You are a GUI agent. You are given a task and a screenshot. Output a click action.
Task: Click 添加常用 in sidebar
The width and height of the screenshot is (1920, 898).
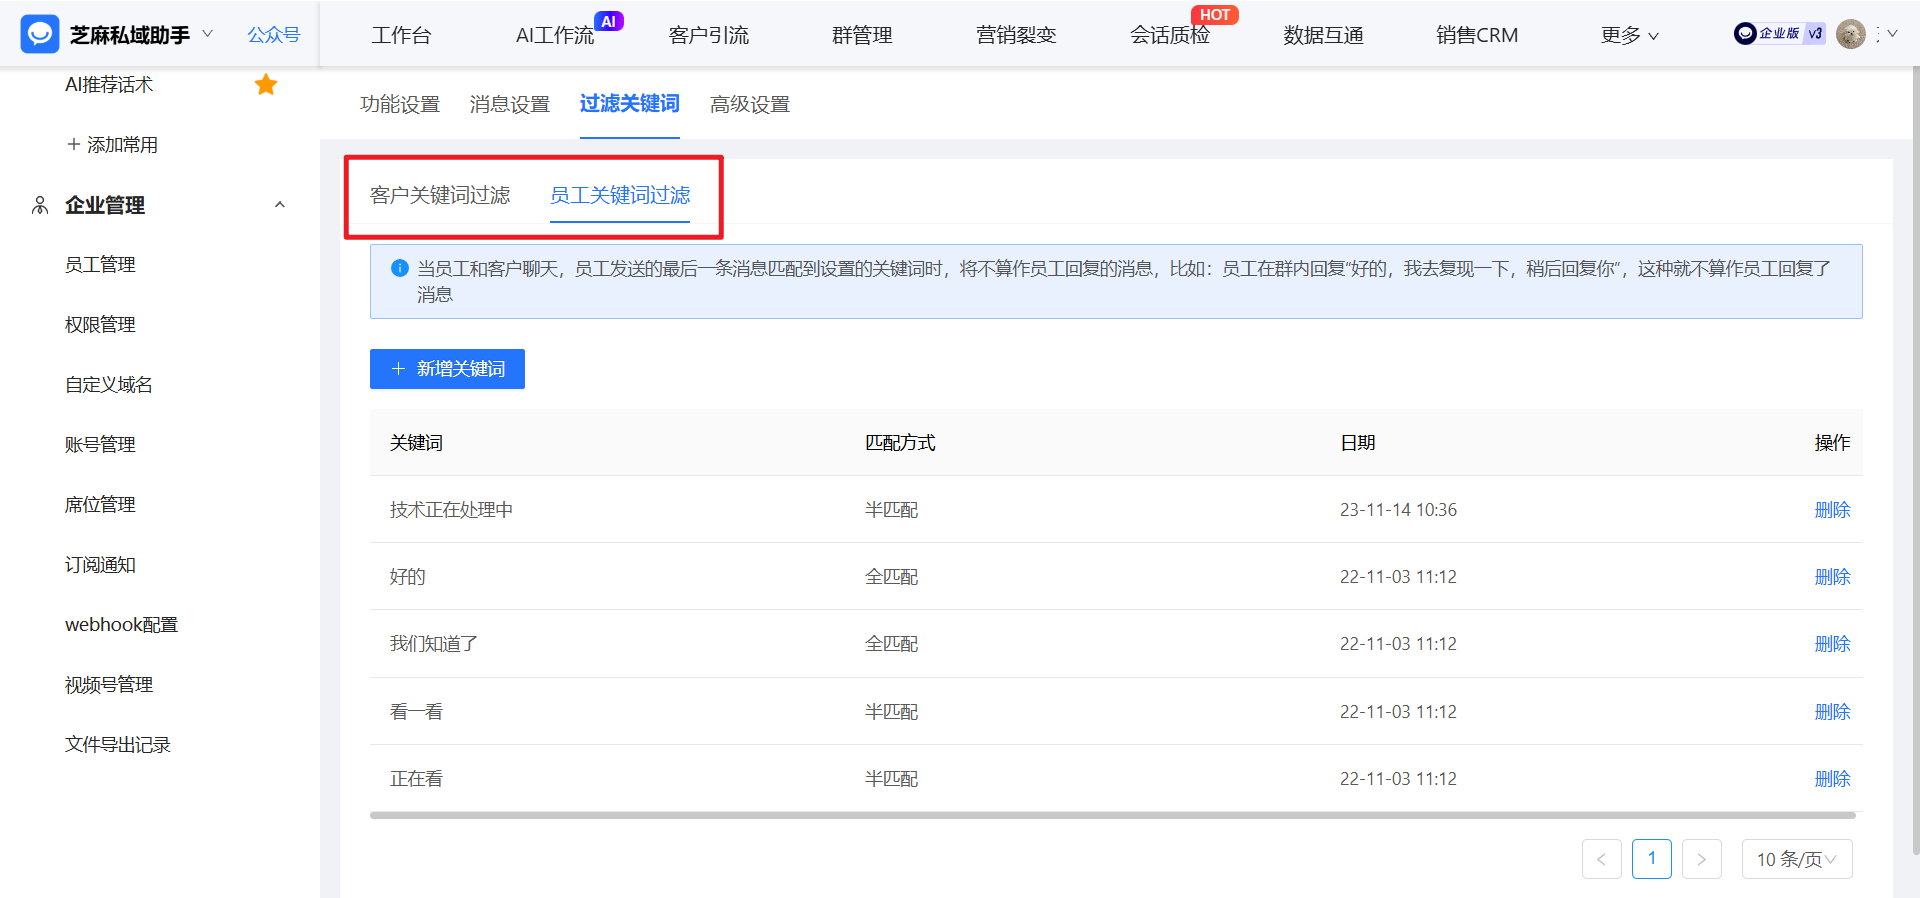[x=112, y=145]
